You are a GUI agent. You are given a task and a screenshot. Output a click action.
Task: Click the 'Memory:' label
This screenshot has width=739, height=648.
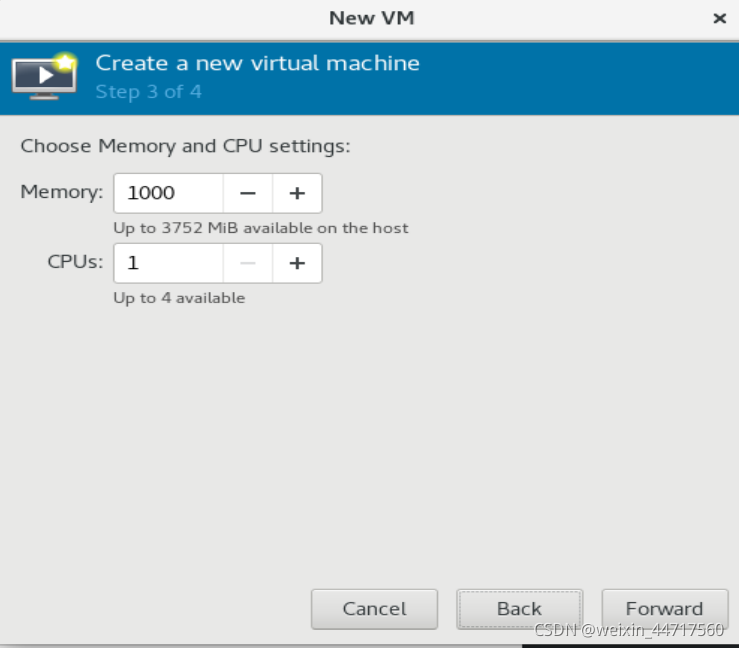62,192
